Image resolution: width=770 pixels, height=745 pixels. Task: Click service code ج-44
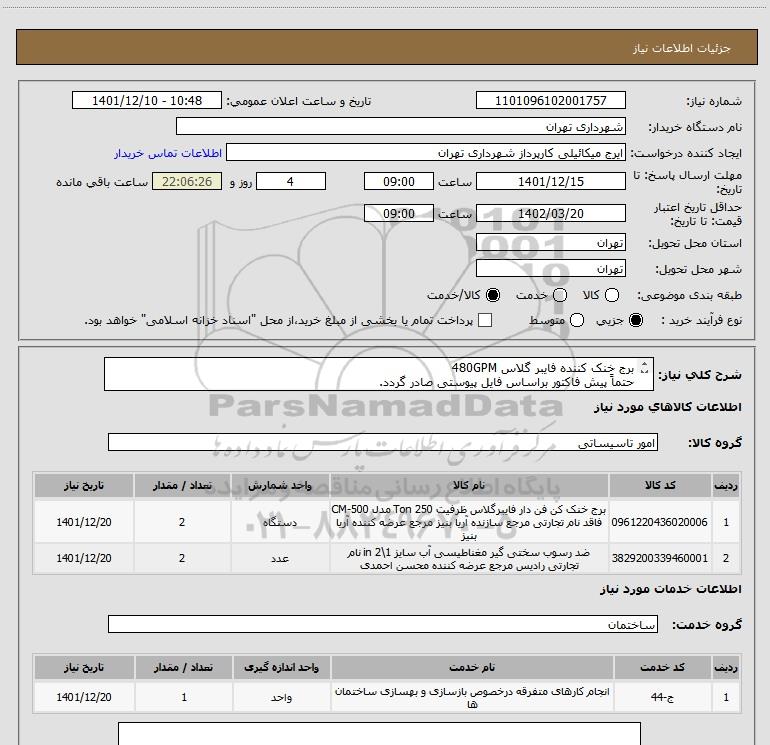click(662, 697)
